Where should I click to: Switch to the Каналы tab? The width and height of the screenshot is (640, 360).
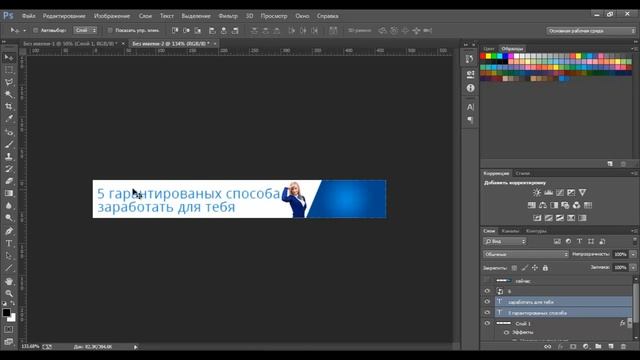tap(510, 231)
